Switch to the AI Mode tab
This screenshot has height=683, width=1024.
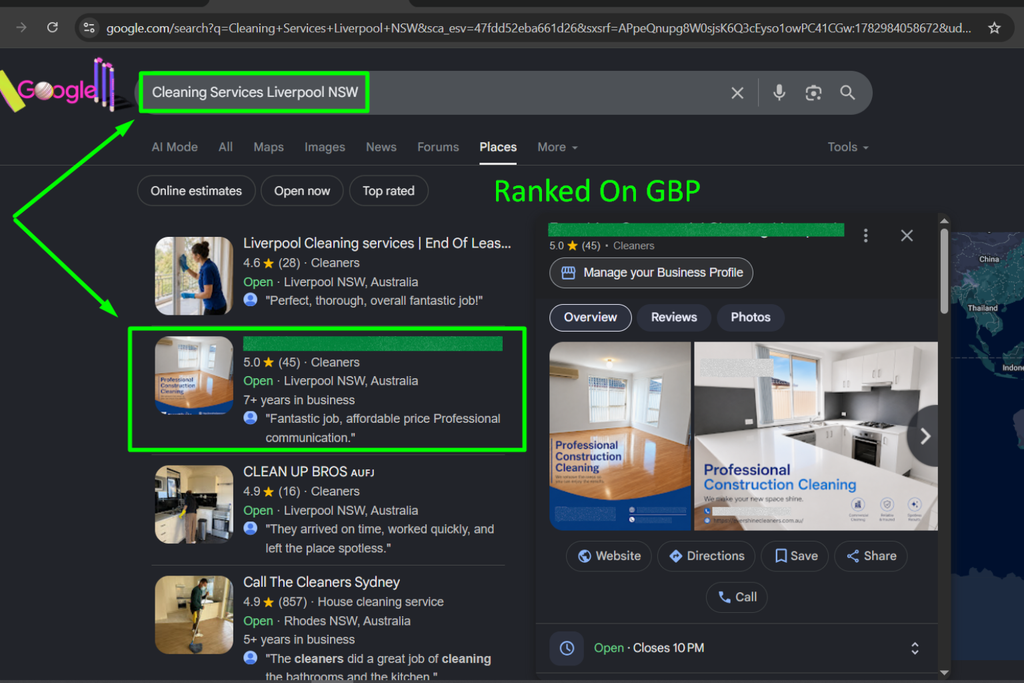coord(174,148)
